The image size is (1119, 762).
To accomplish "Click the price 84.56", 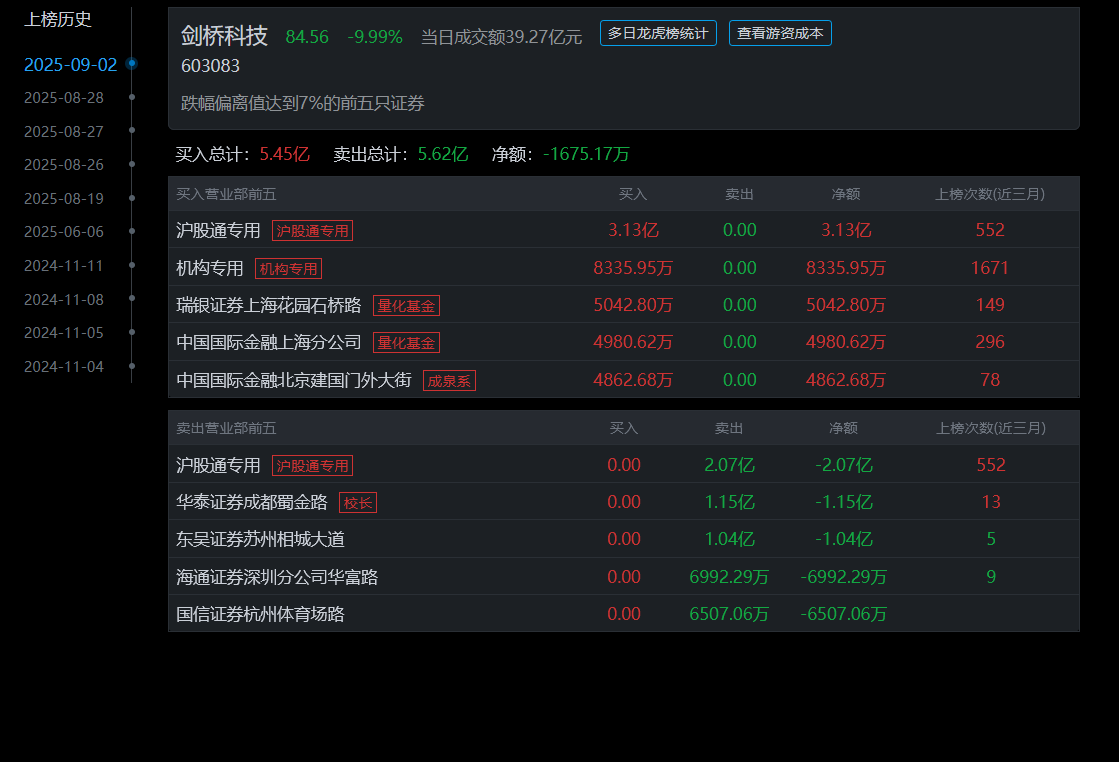I will pos(307,37).
